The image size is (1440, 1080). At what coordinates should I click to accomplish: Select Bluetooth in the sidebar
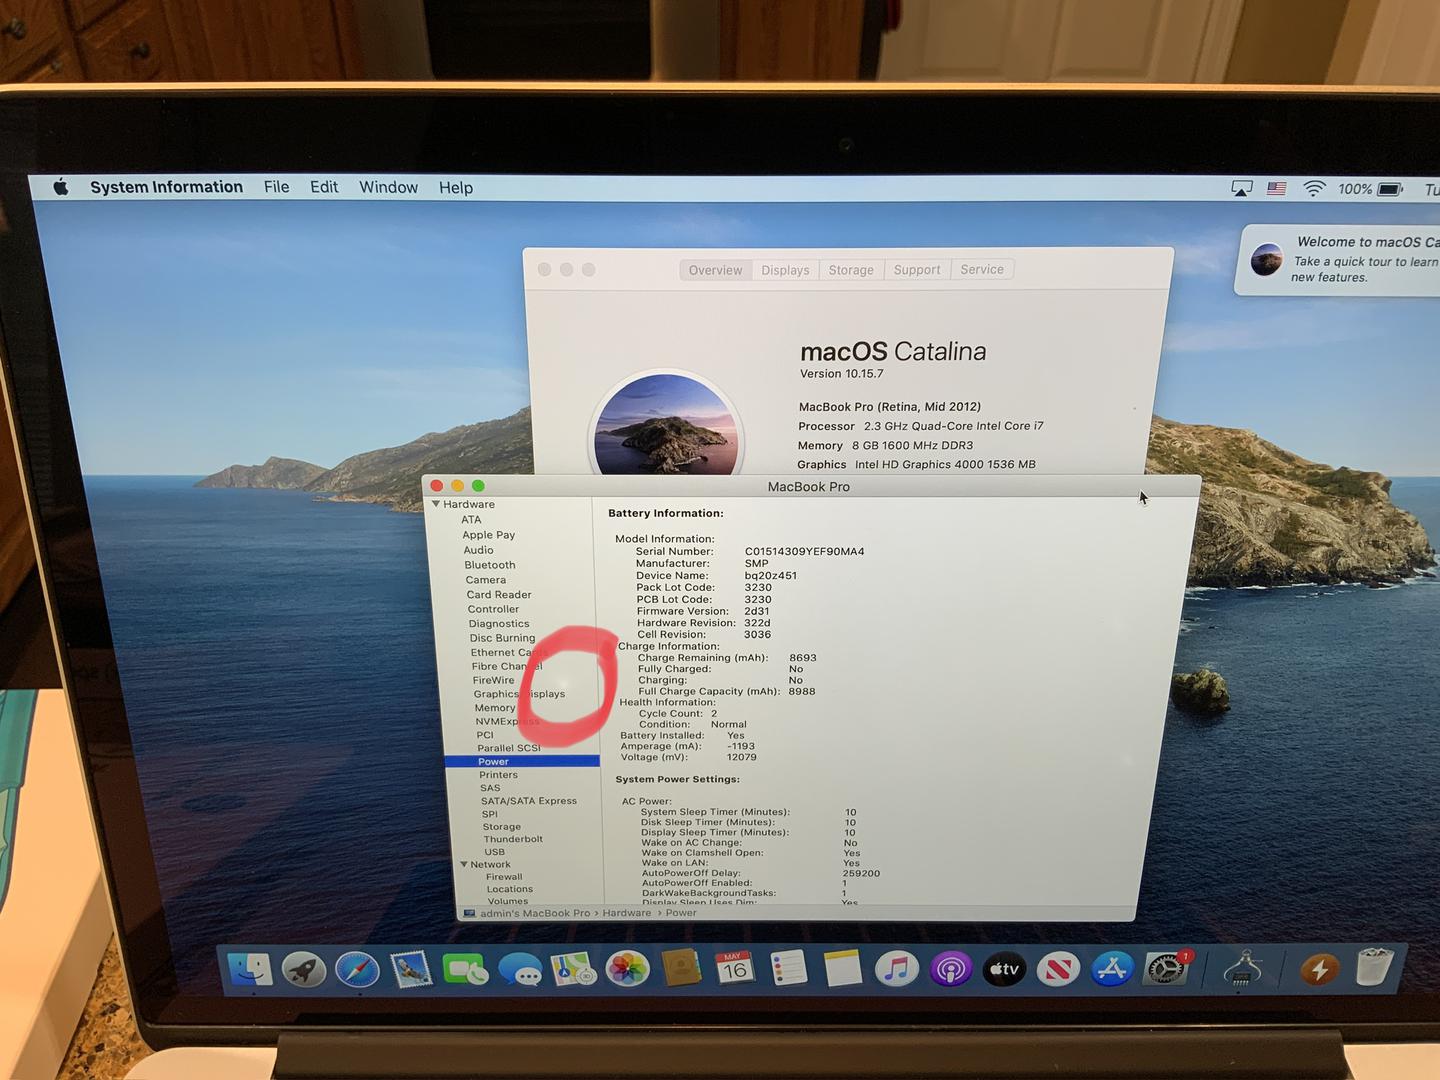pos(490,565)
